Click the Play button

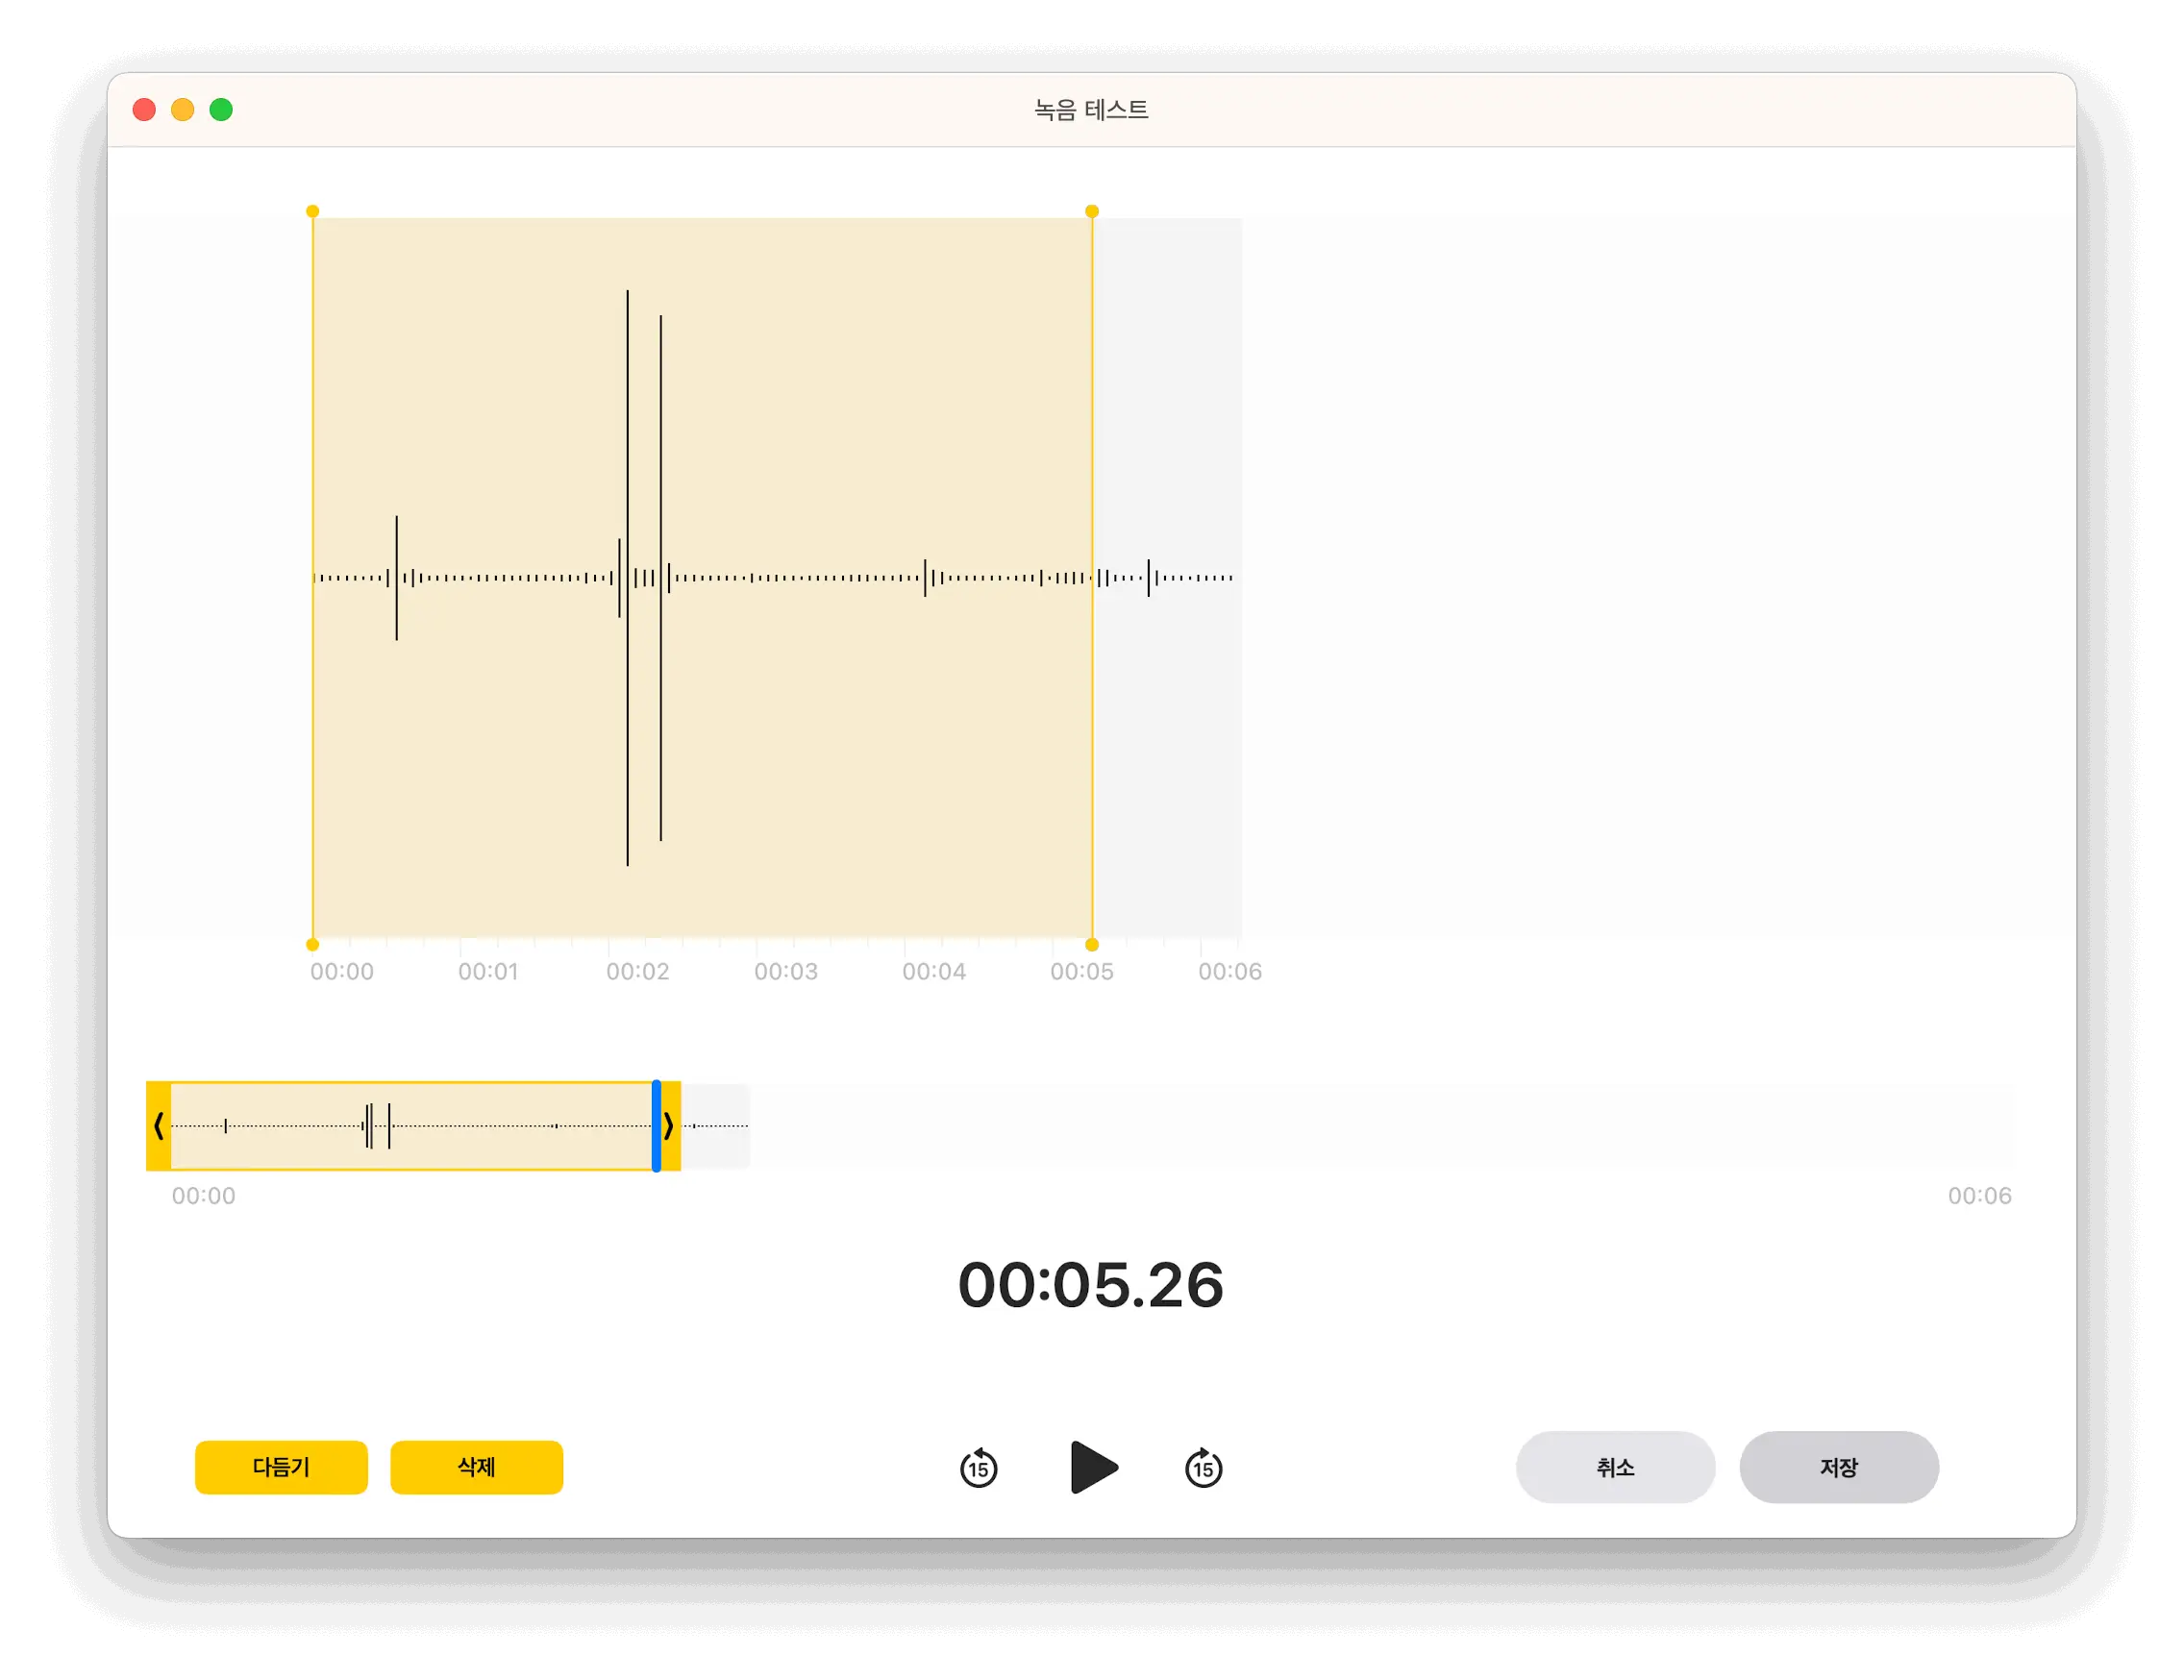coord(1092,1467)
